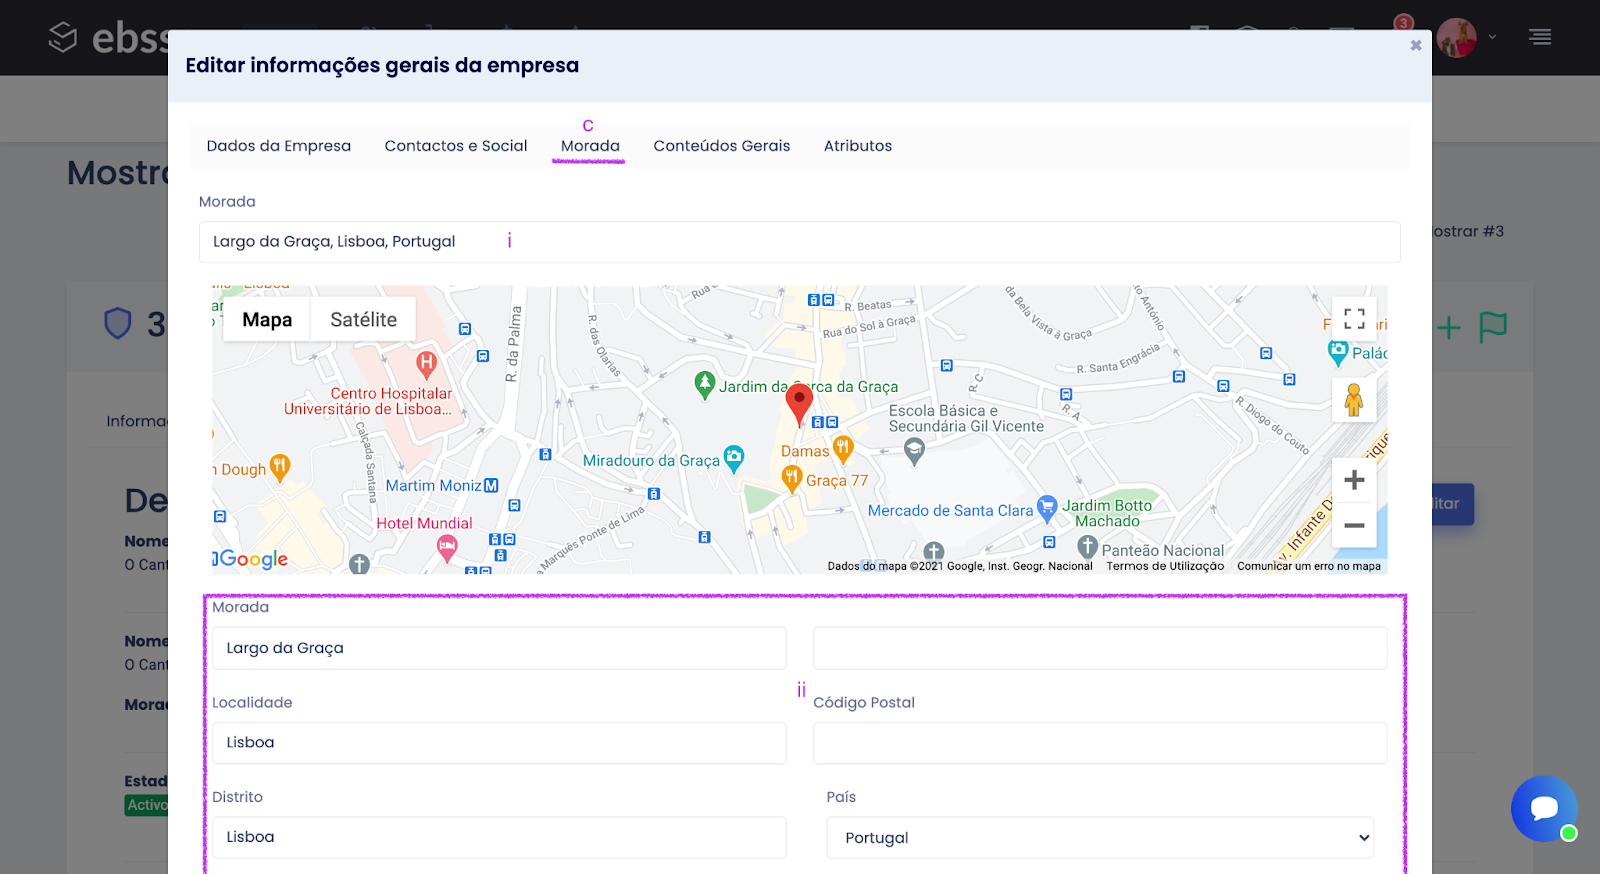The height and width of the screenshot is (874, 1600).
Task: Go to Atributos tab
Action: pos(858,146)
